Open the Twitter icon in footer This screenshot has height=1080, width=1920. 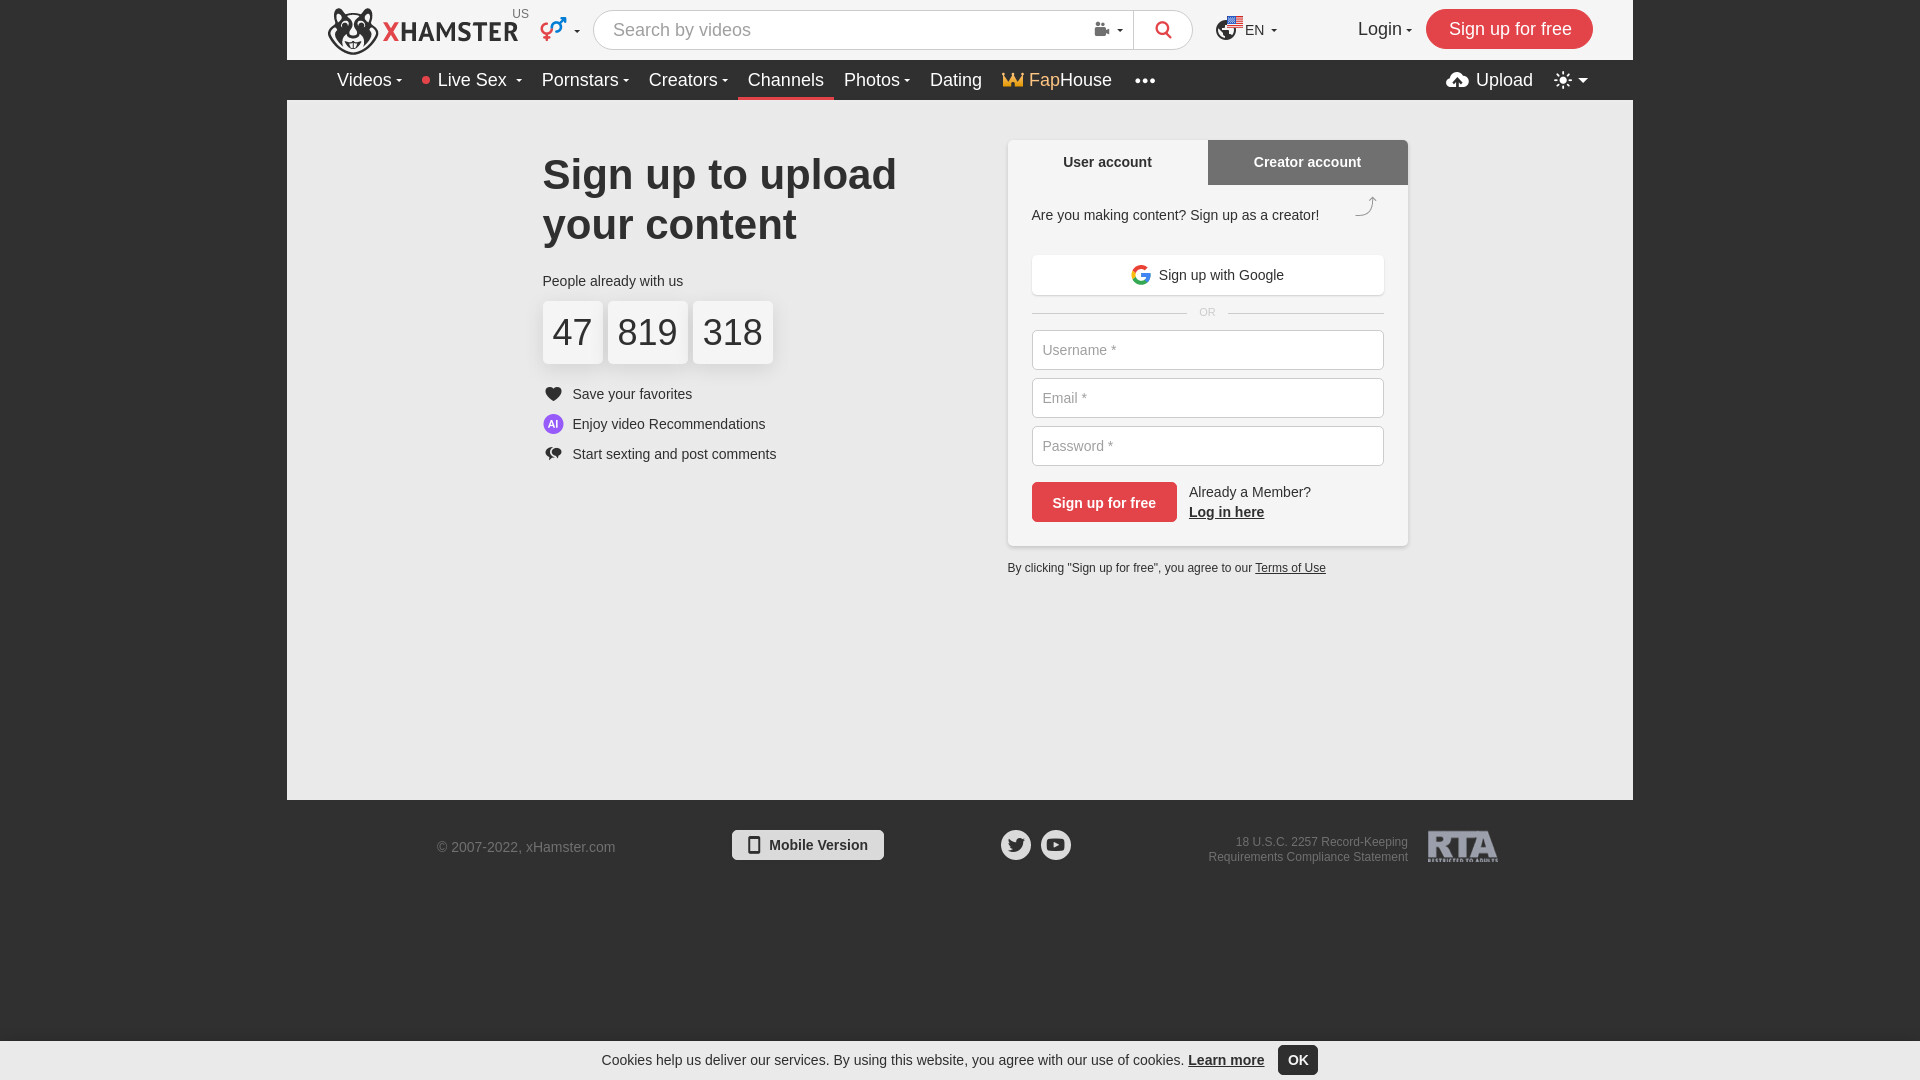(x=1016, y=845)
